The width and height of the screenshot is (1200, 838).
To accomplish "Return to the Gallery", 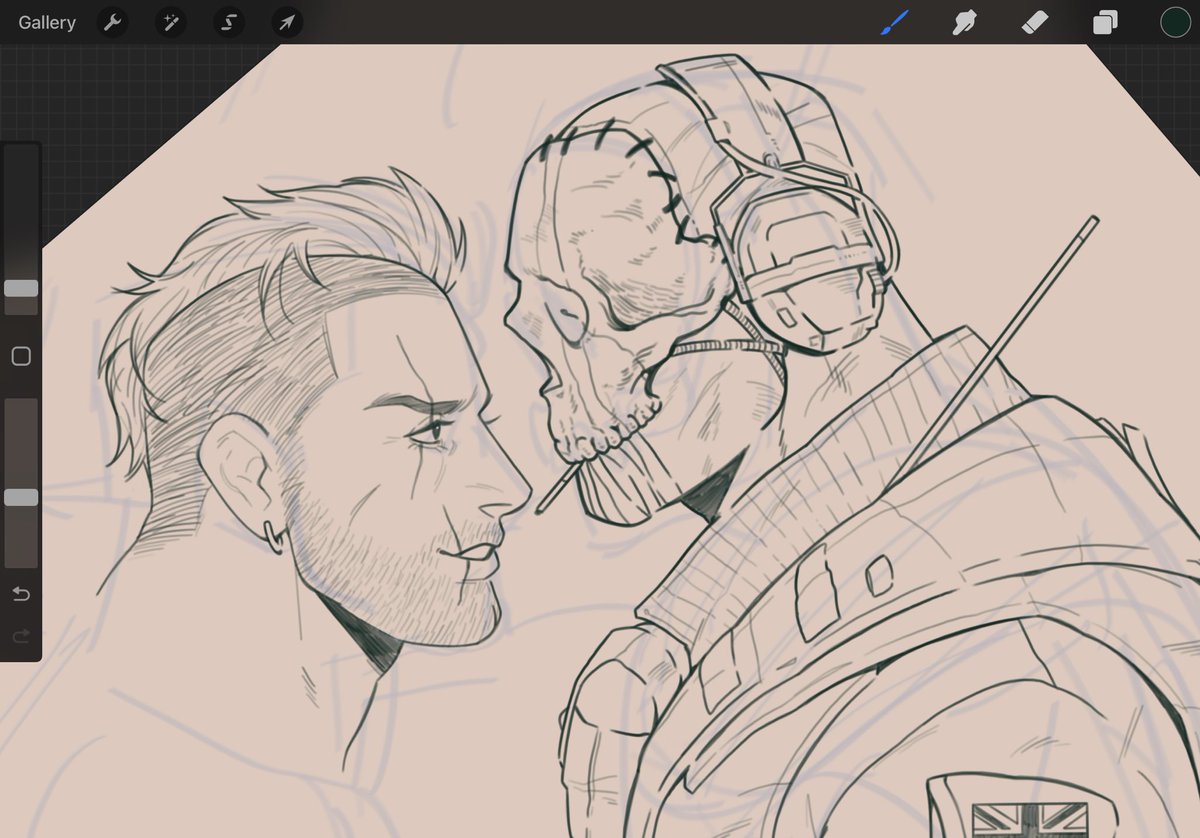I will click(x=47, y=22).
